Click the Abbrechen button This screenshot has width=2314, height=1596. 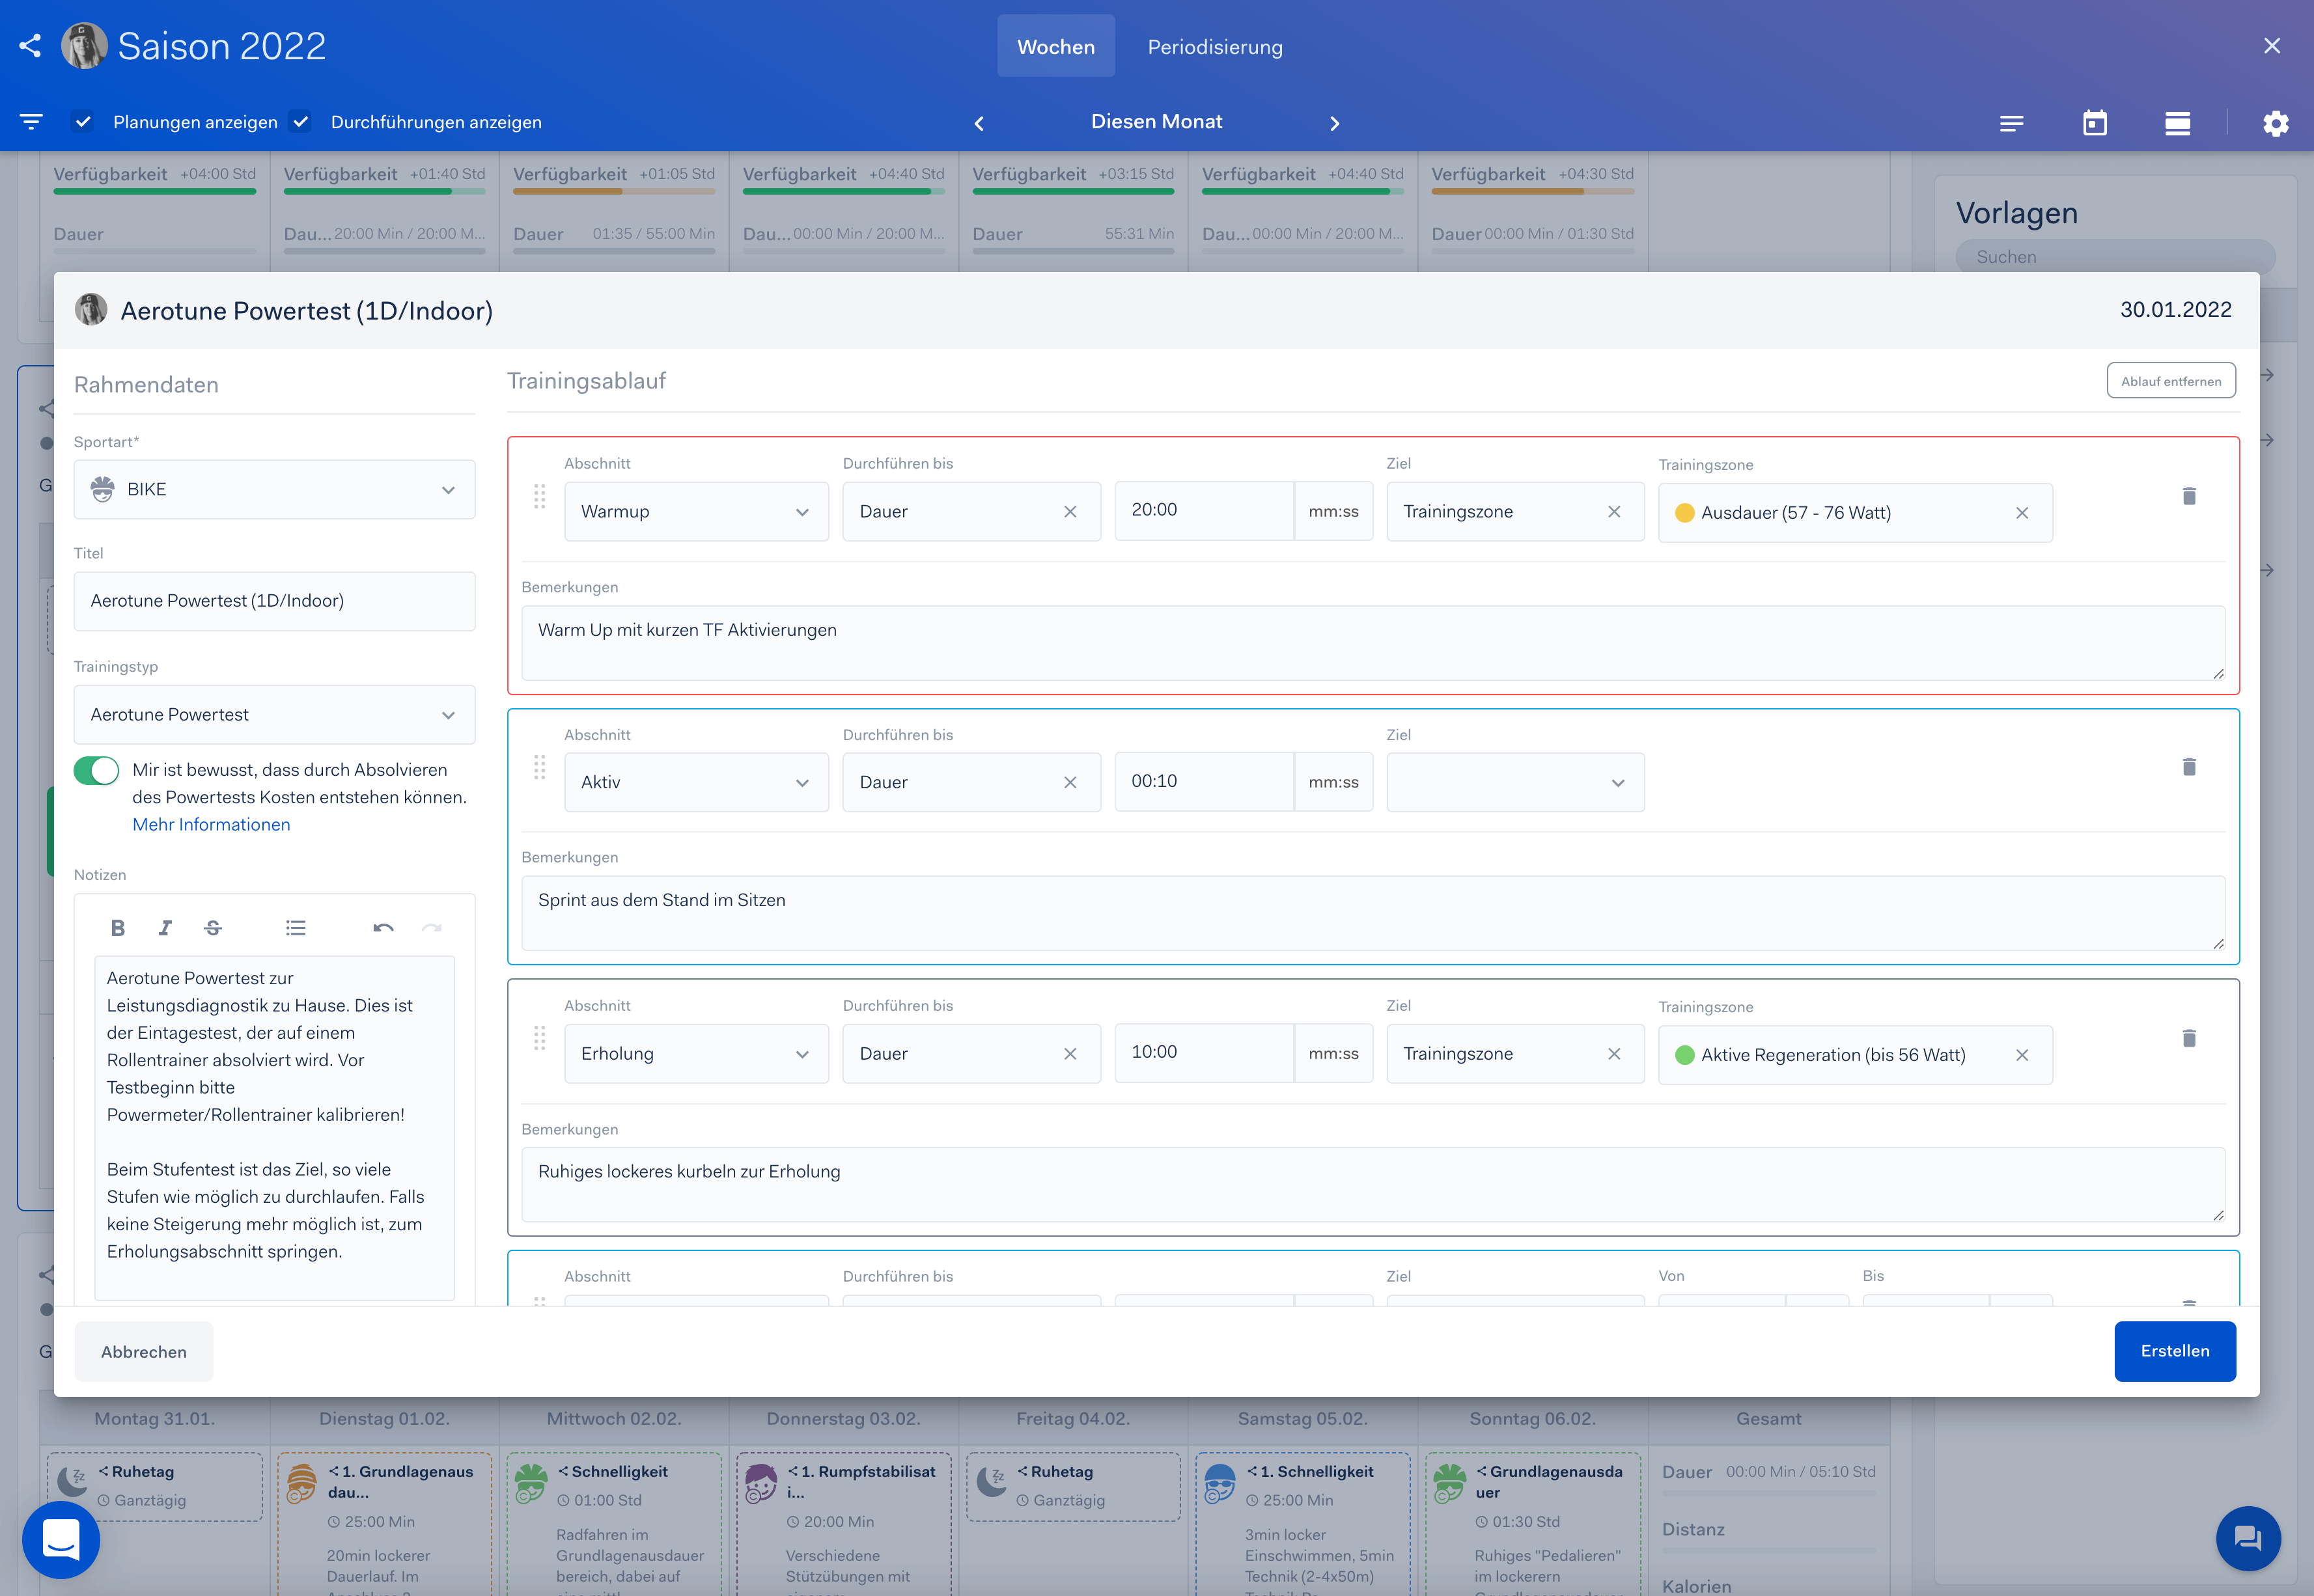(x=144, y=1352)
